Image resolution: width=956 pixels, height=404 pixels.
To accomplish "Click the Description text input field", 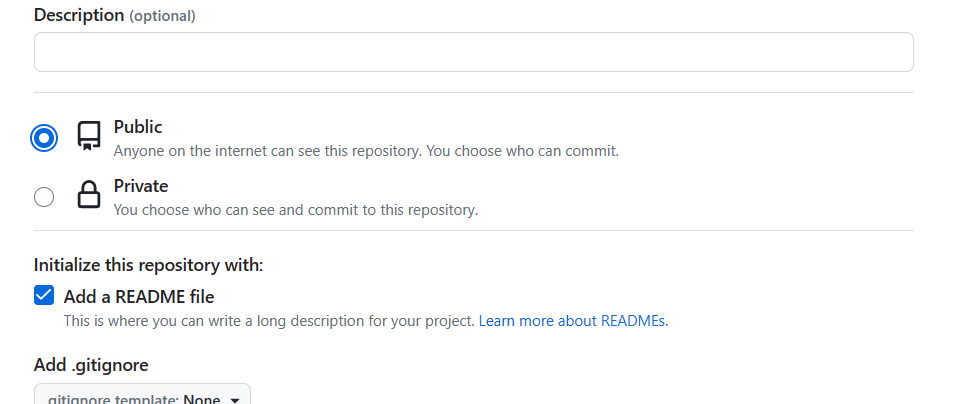I will (473, 52).
